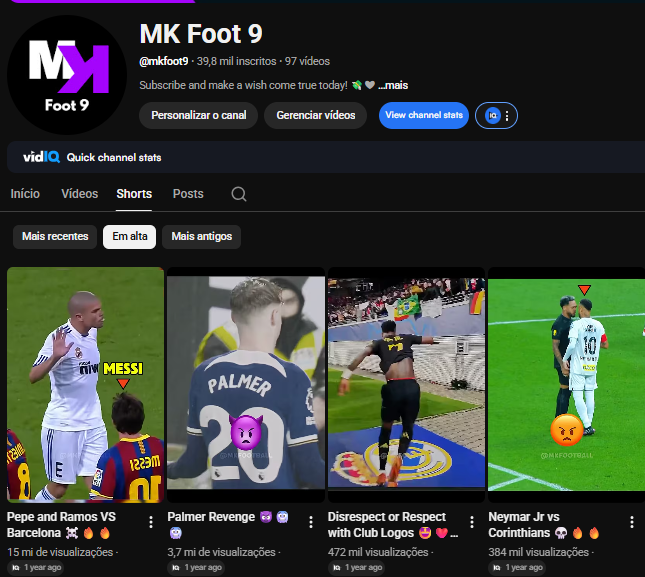Image resolution: width=645 pixels, height=577 pixels.
Task: Open Palmer Revenge short title
Action: pos(228,525)
